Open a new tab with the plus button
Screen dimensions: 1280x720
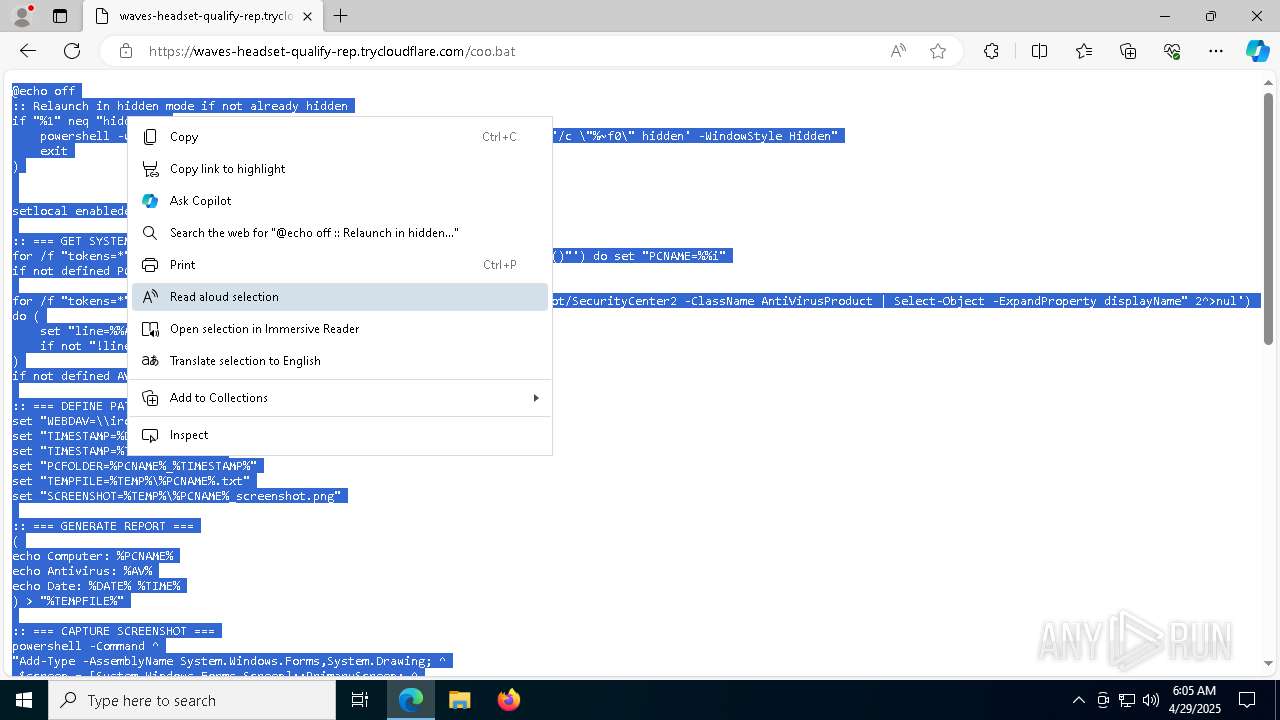point(340,16)
